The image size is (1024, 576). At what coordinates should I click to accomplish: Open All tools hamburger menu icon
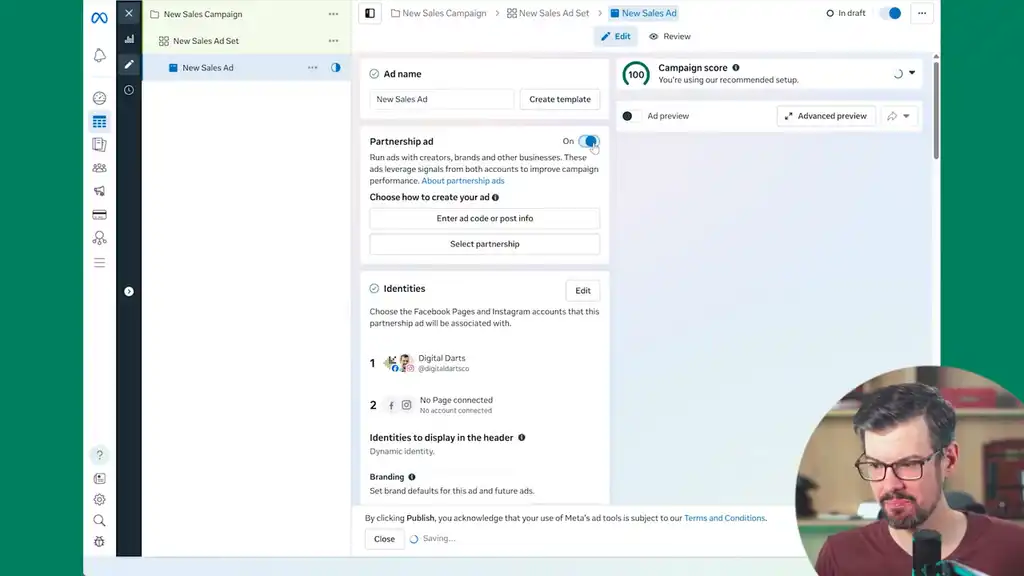click(99, 263)
